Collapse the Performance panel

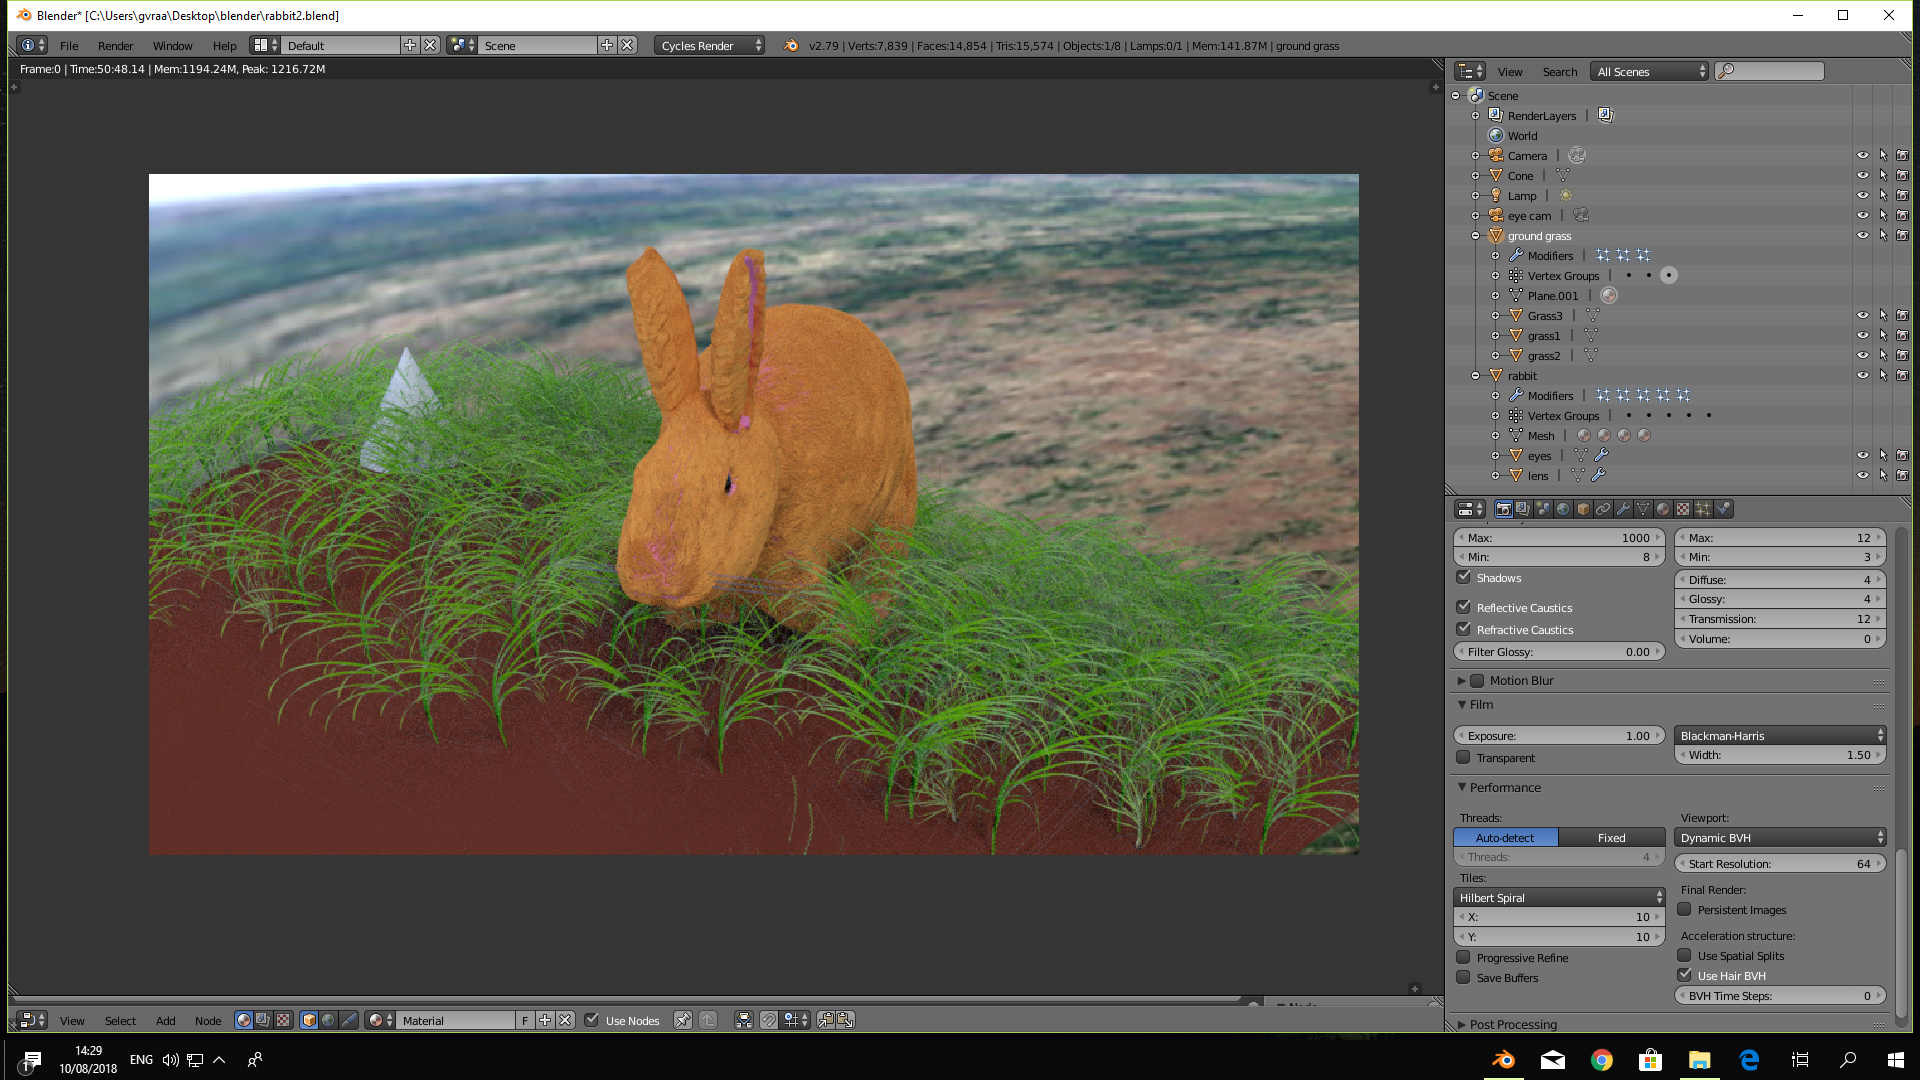(1462, 787)
